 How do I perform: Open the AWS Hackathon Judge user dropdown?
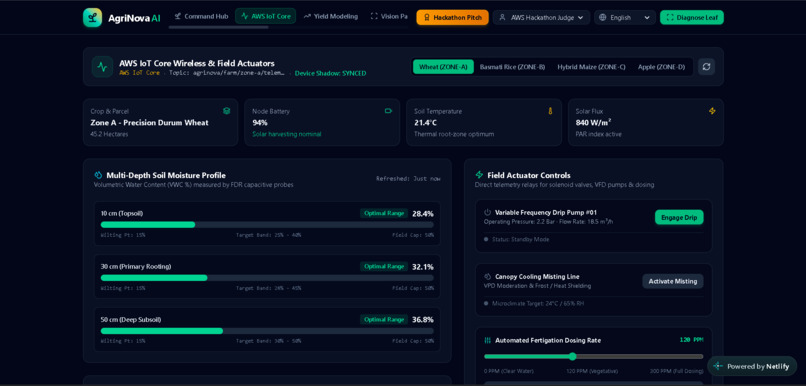[x=541, y=17]
